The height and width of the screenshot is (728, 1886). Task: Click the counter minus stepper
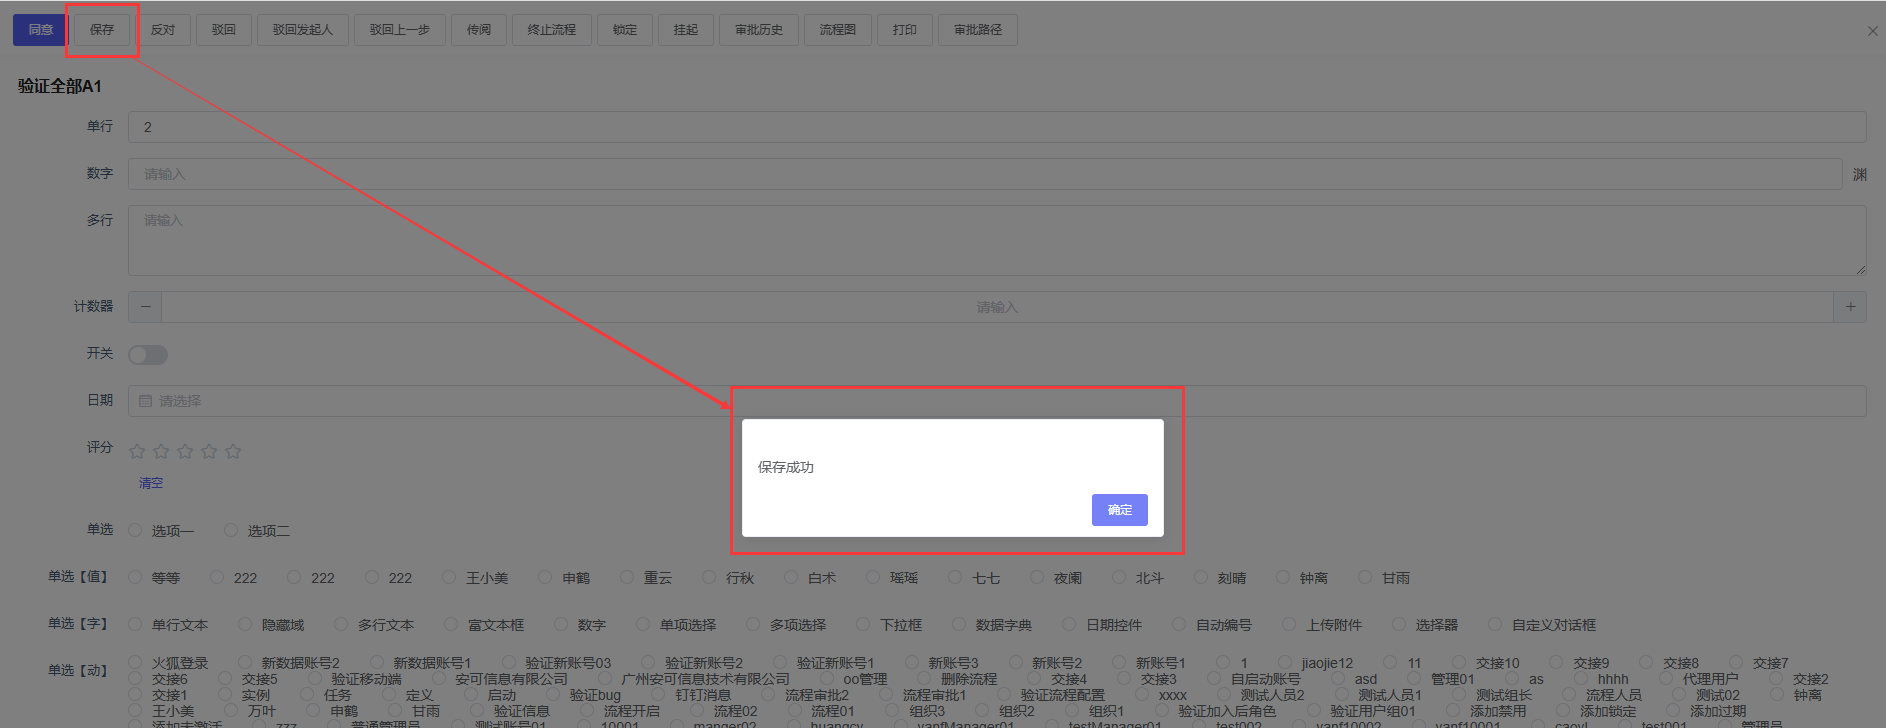pos(145,307)
